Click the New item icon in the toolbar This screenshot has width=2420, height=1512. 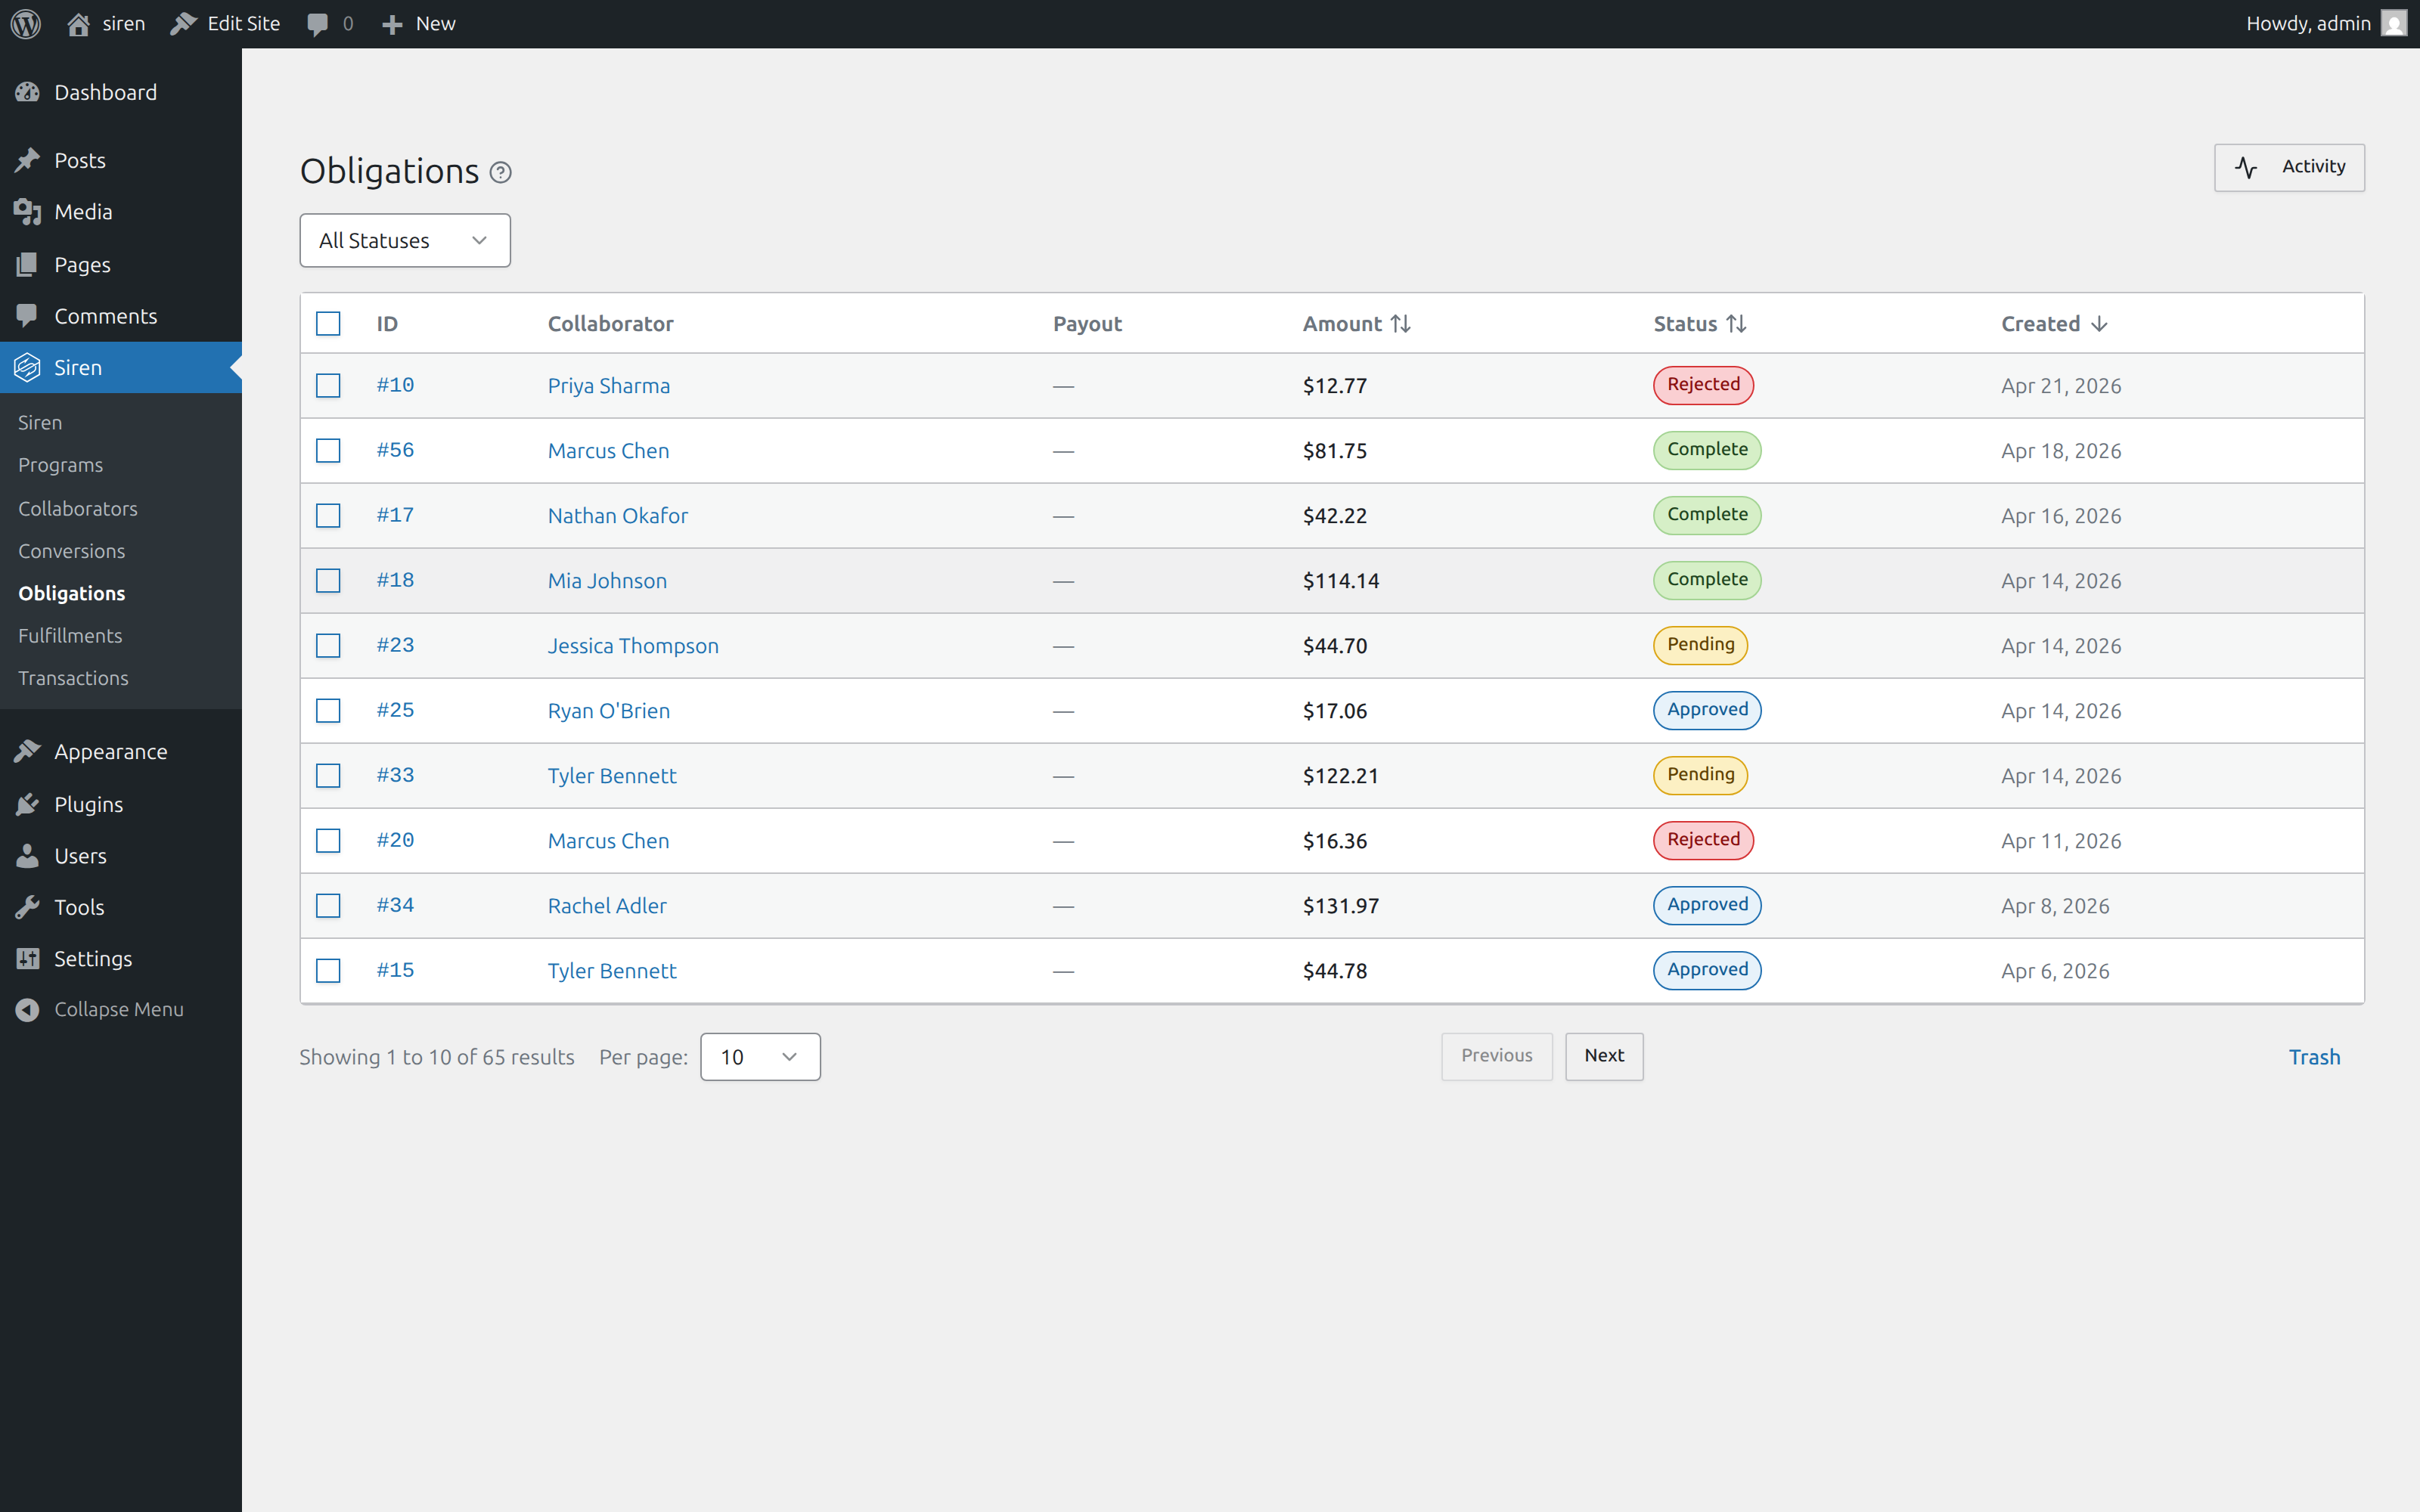(x=392, y=23)
